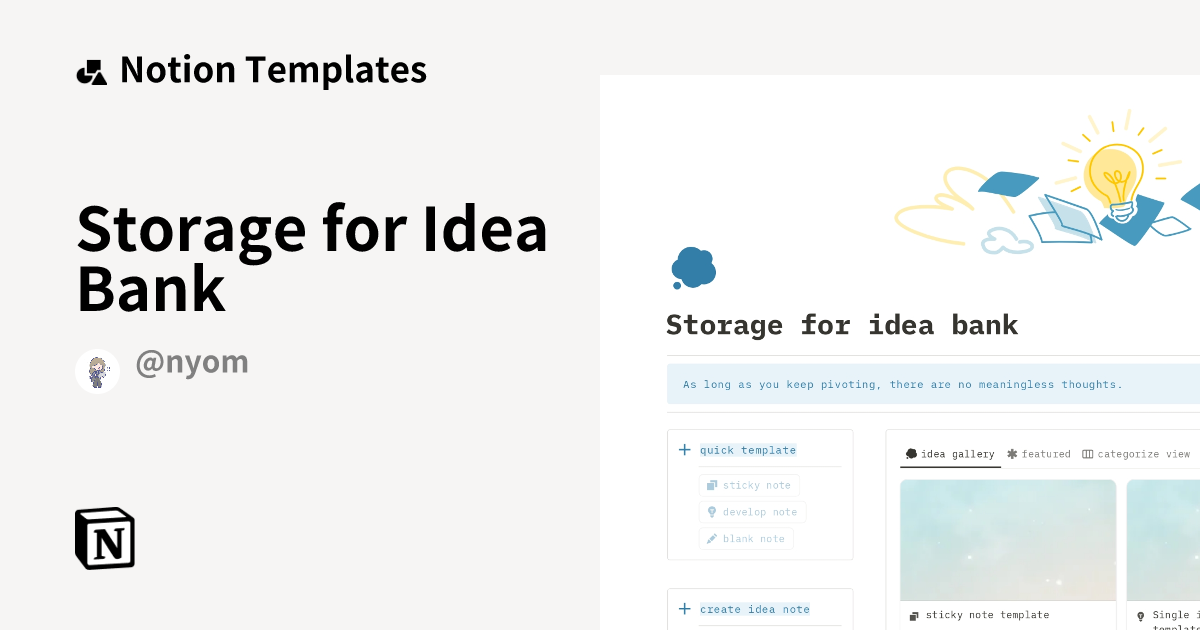Click the sticky note icon in quick template
The image size is (1200, 630).
tap(712, 485)
